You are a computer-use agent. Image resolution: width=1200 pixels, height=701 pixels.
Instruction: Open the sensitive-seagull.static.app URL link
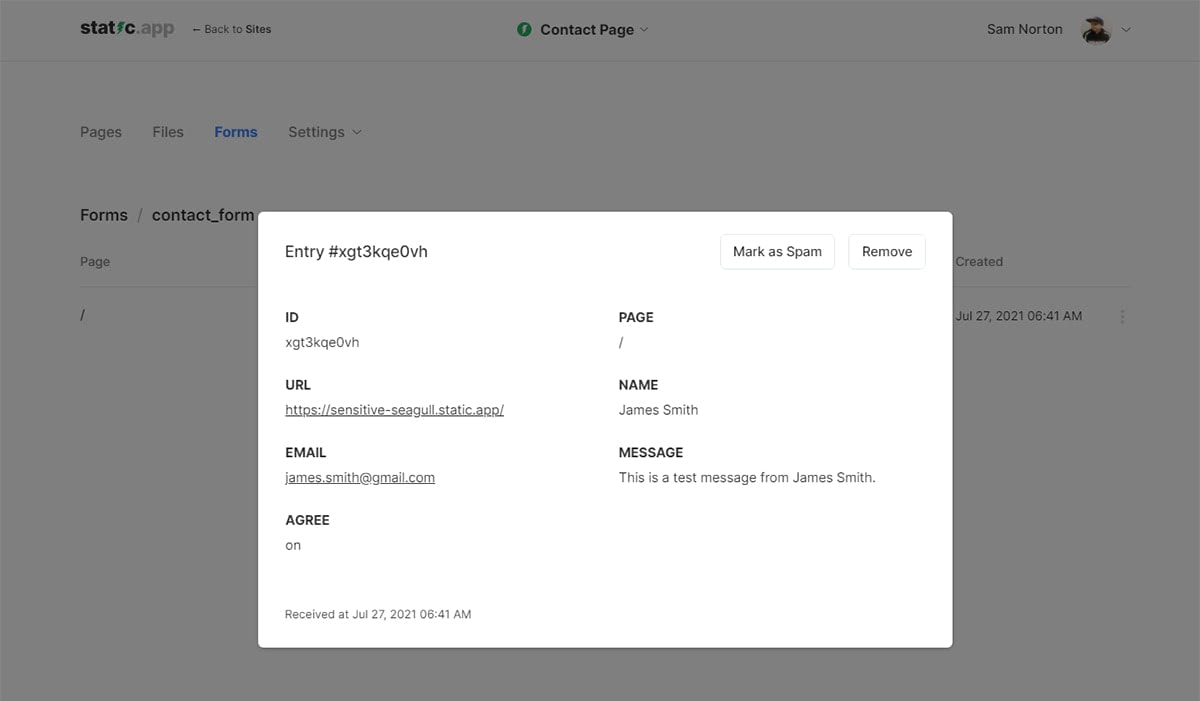pyautogui.click(x=394, y=410)
